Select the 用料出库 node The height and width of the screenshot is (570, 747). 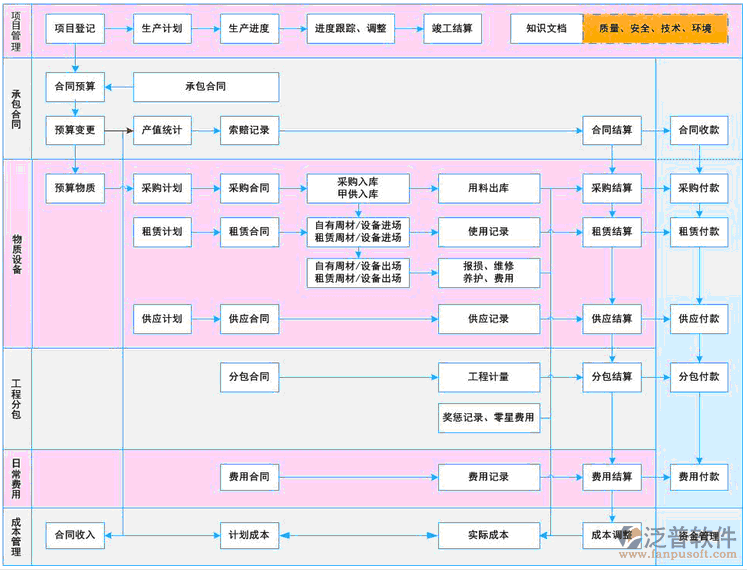[488, 187]
